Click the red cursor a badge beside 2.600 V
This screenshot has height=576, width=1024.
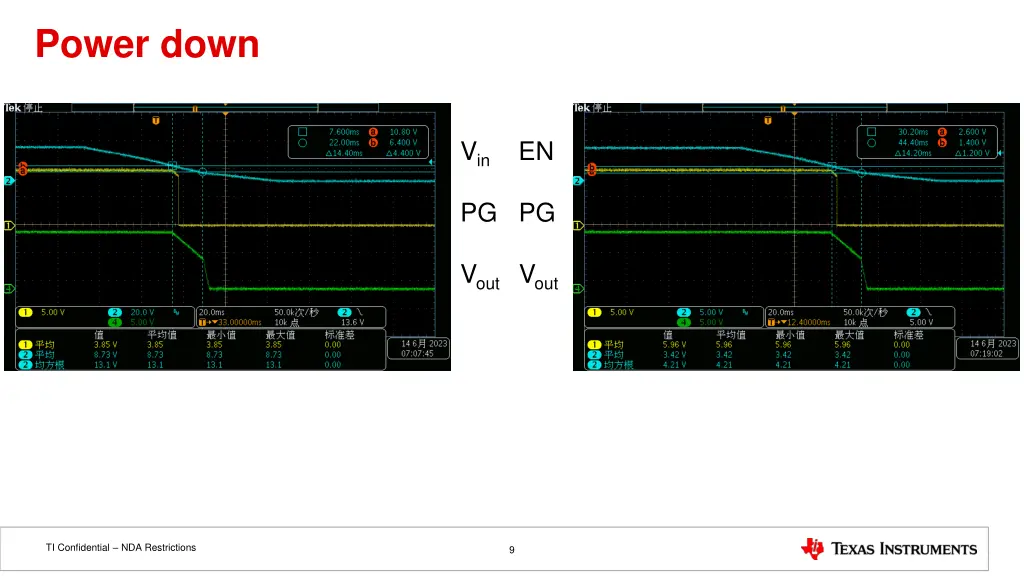(942, 132)
